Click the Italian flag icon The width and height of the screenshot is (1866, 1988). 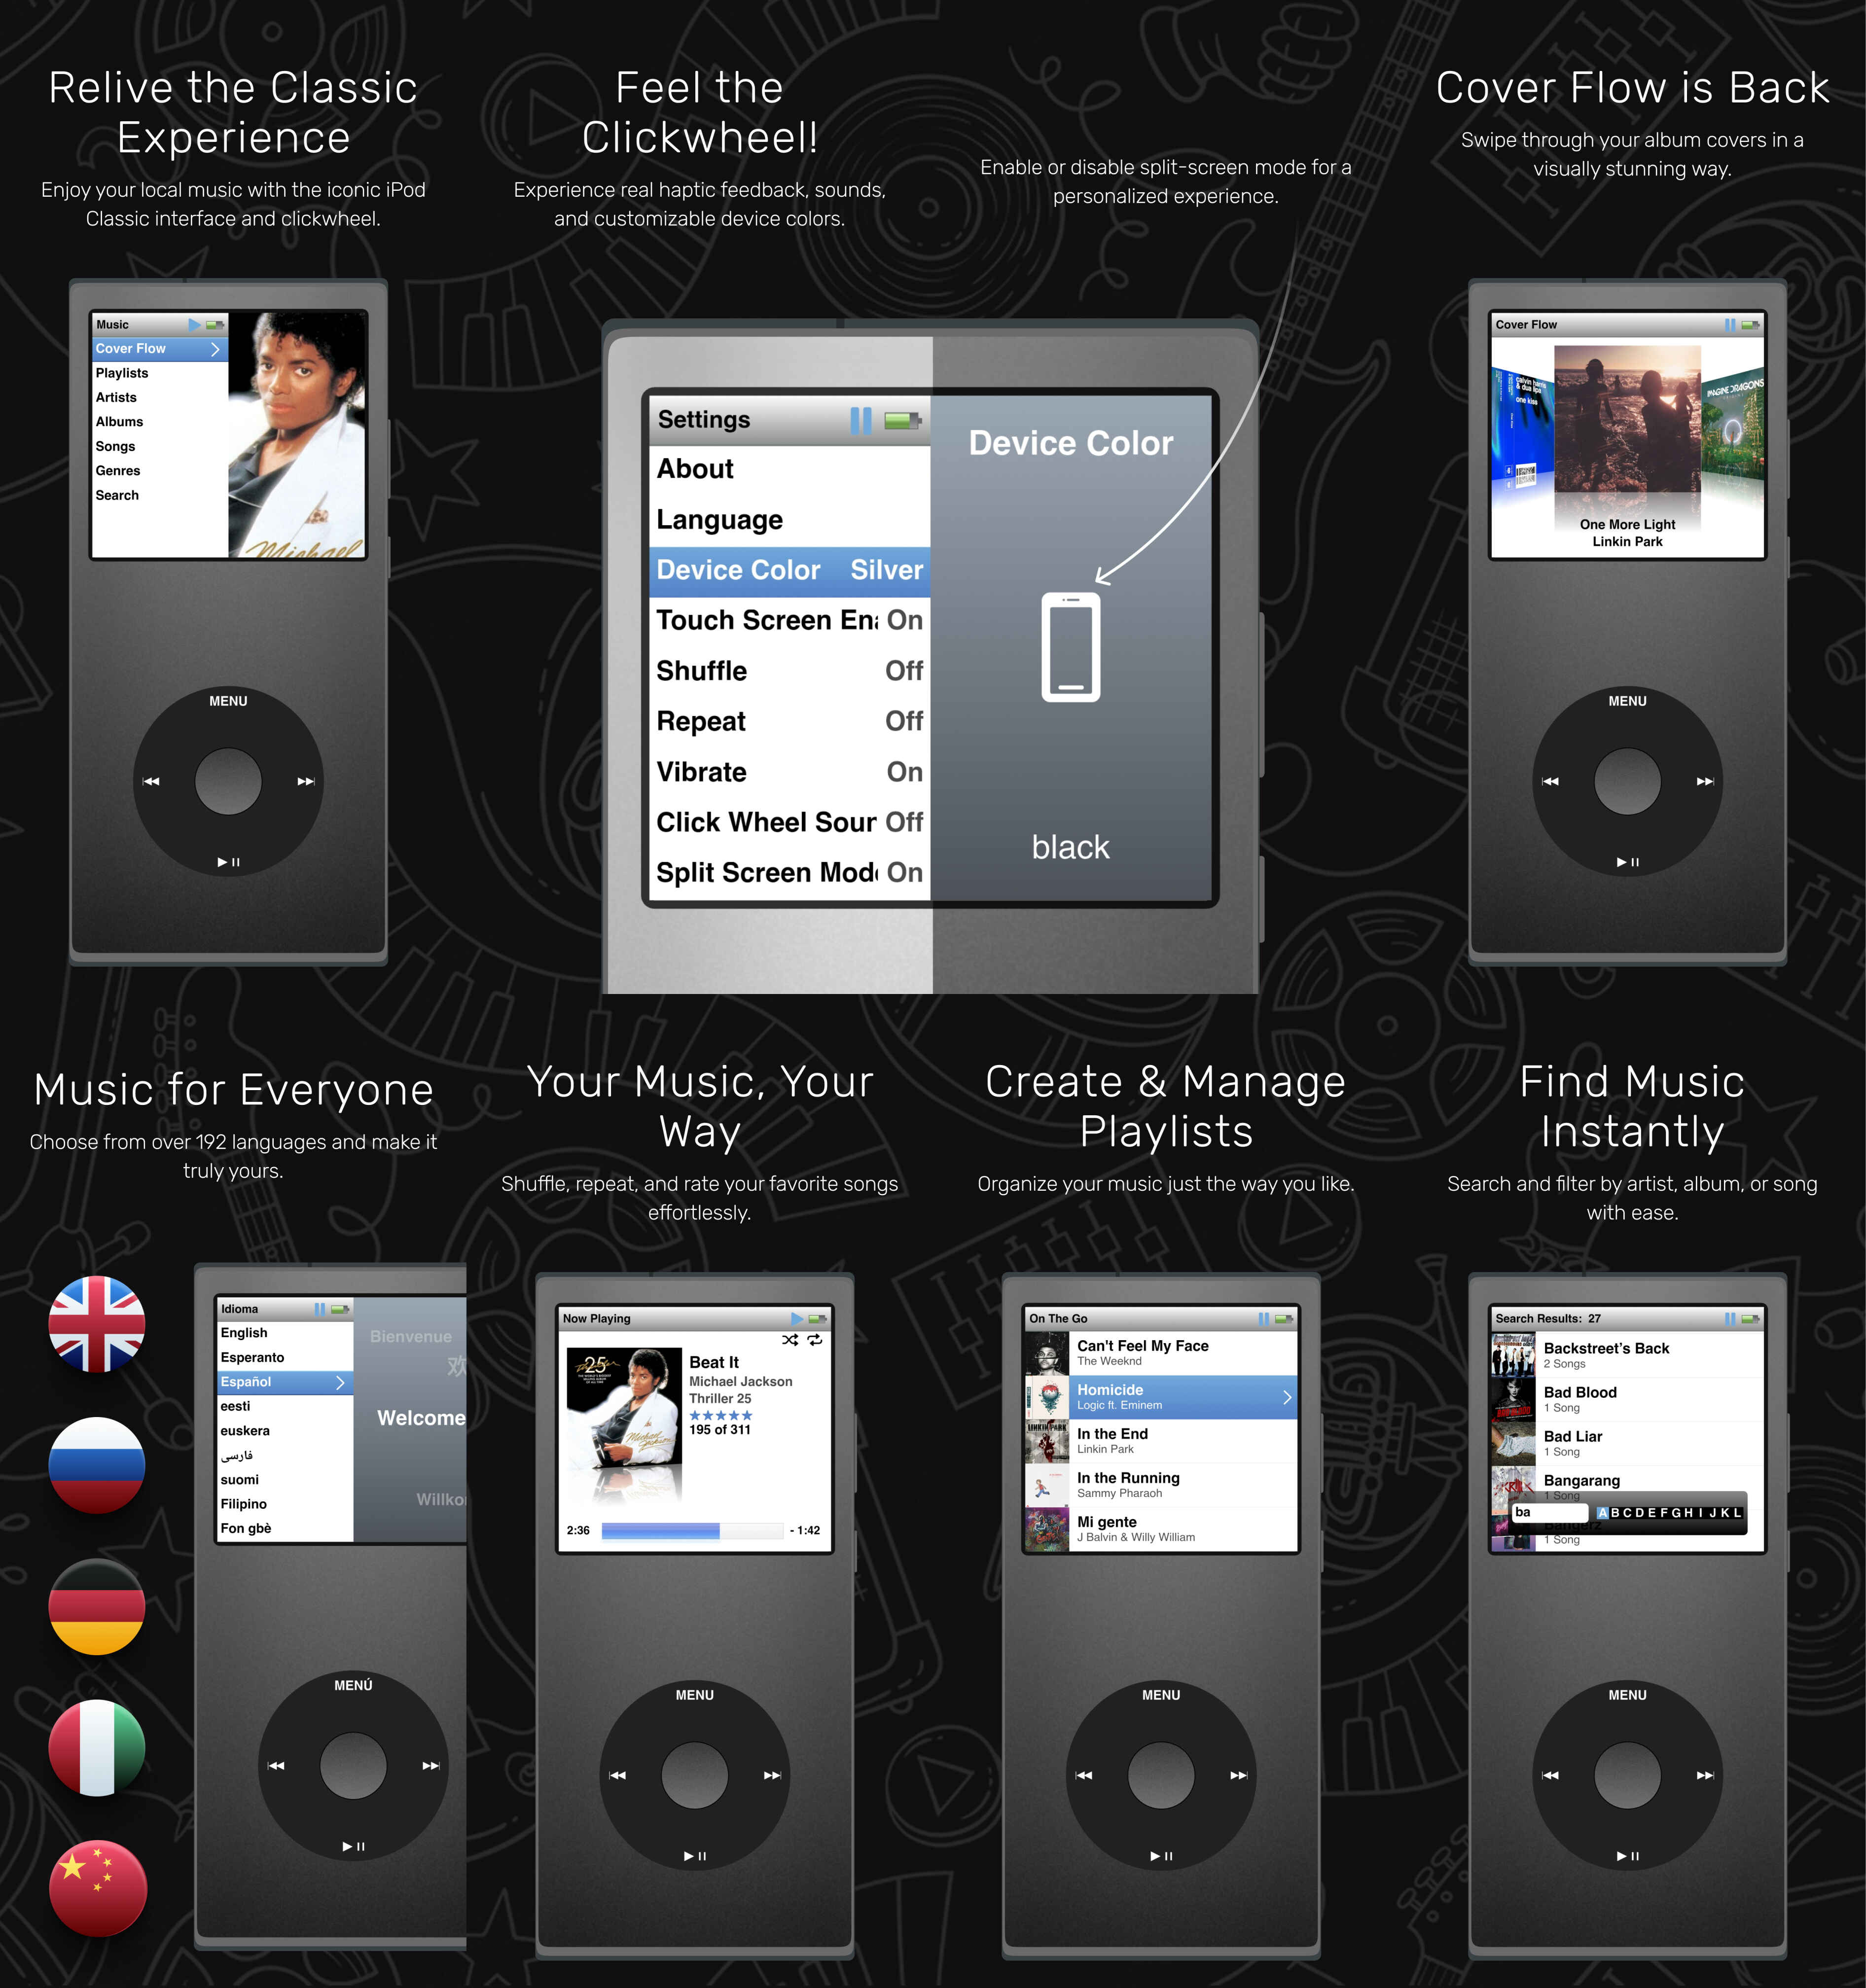click(x=97, y=1747)
